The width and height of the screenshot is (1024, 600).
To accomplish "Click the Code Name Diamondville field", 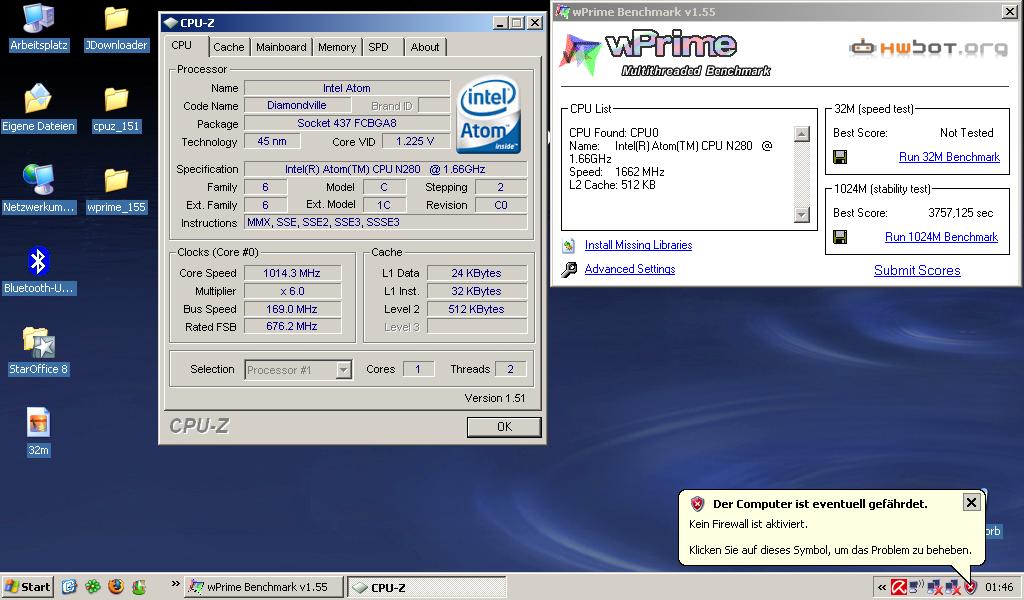I will [297, 105].
